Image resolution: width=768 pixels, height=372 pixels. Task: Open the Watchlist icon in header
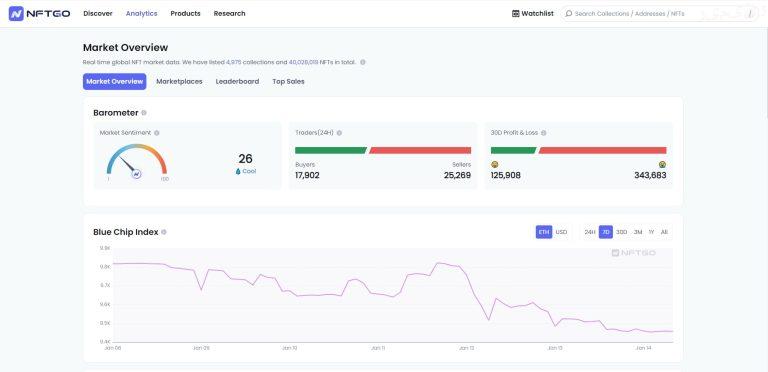pyautogui.click(x=515, y=14)
